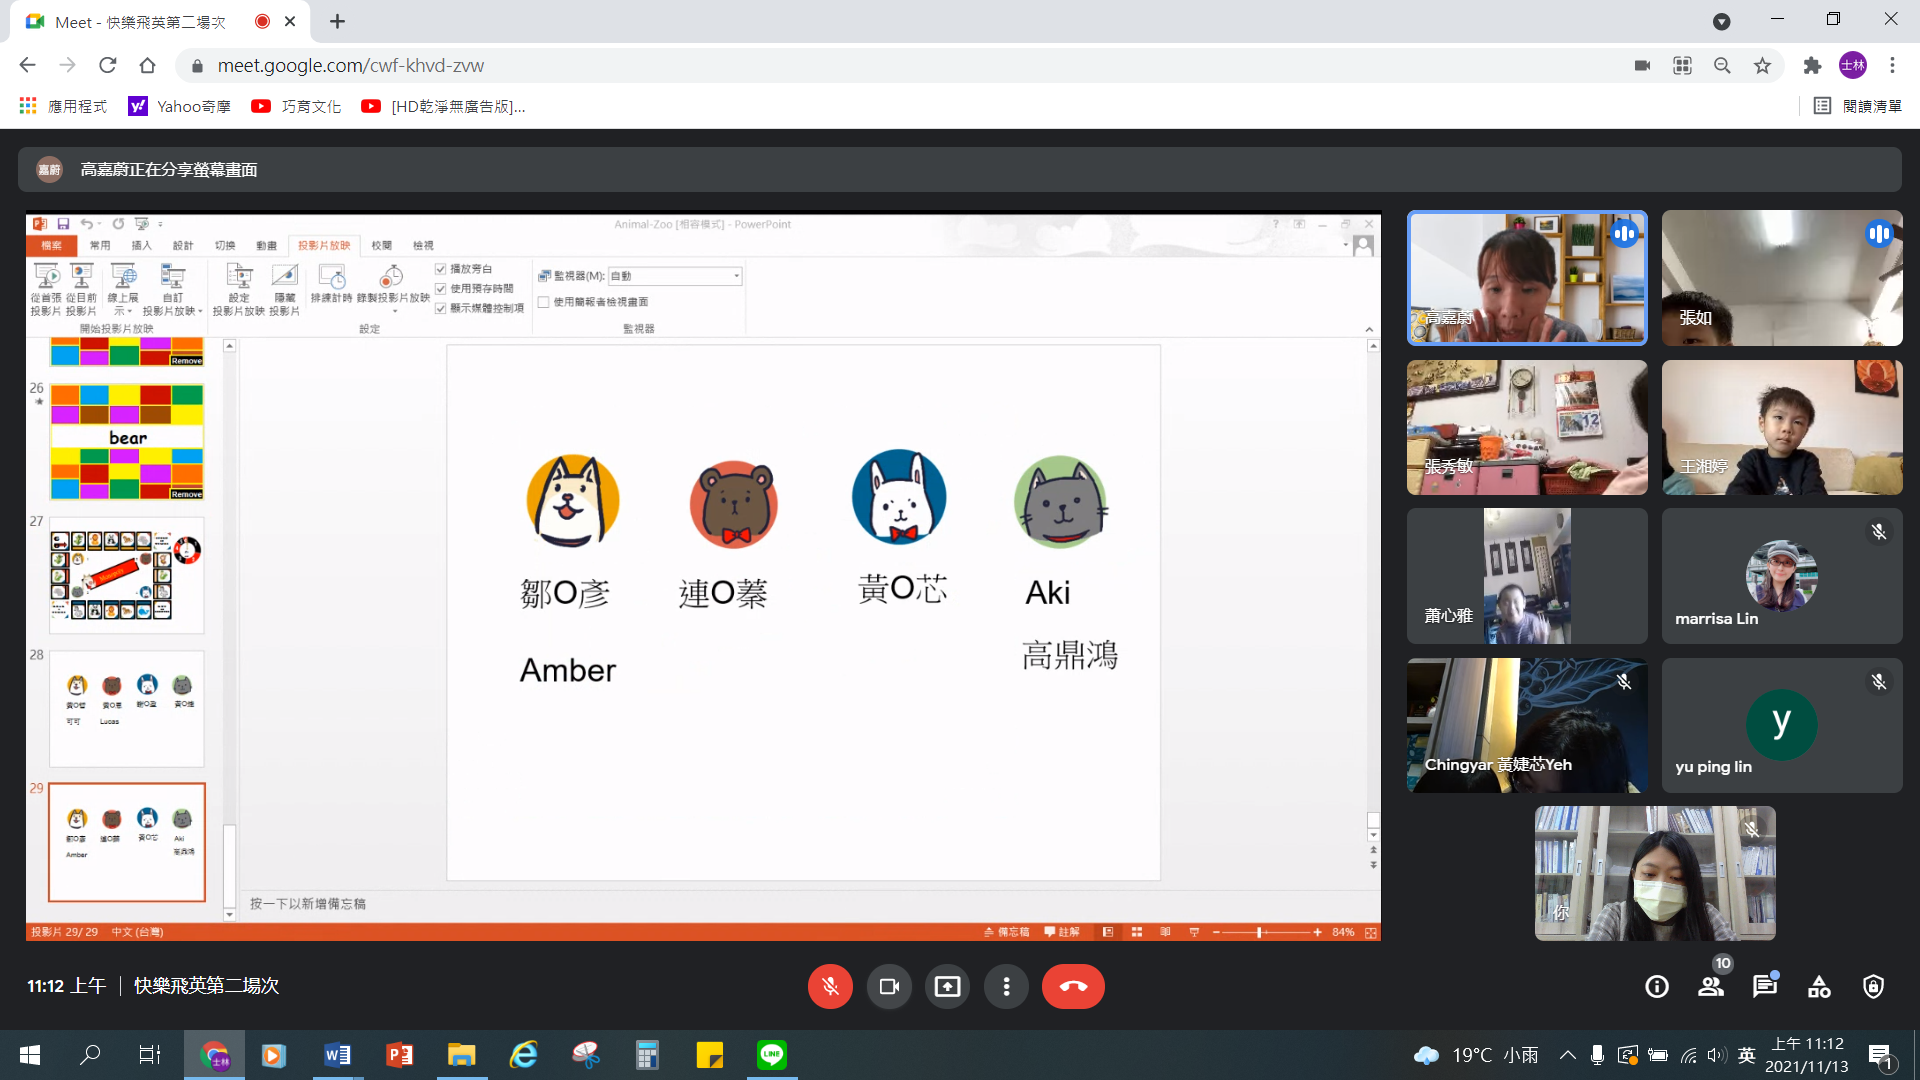The height and width of the screenshot is (1080, 1920).
Task: Open Word from the taskbar
Action: click(337, 1055)
